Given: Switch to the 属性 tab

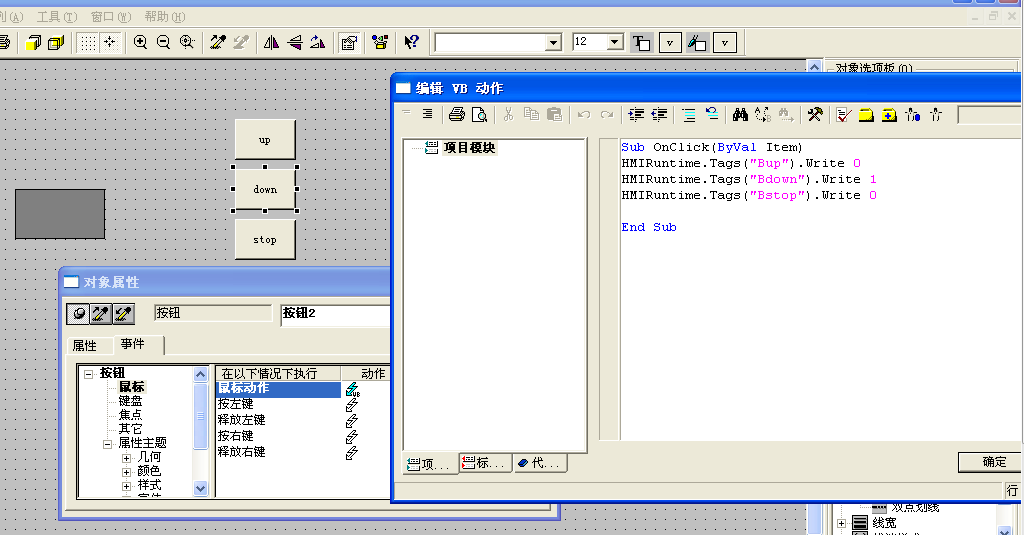Looking at the screenshot, I should 85,345.
